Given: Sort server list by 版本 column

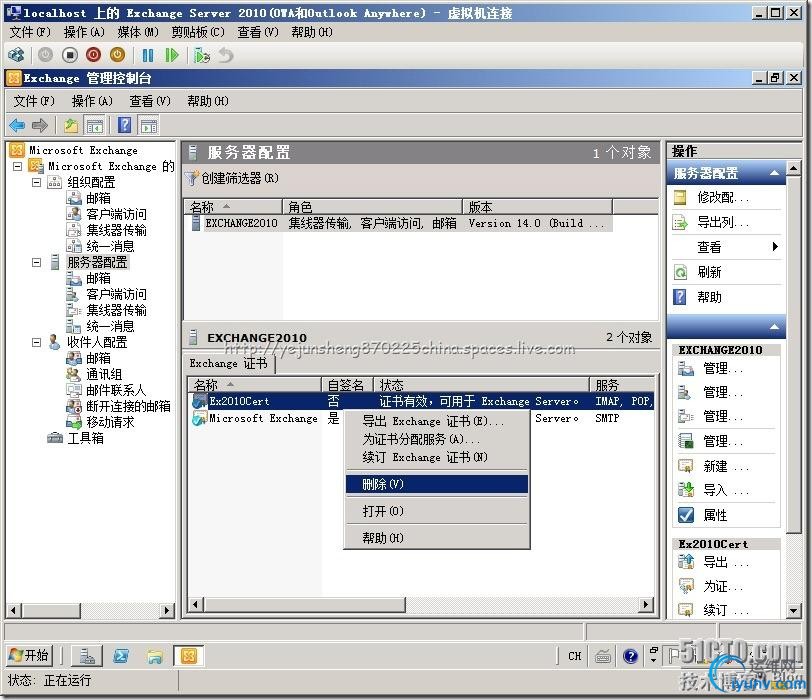Looking at the screenshot, I should pyautogui.click(x=537, y=207).
